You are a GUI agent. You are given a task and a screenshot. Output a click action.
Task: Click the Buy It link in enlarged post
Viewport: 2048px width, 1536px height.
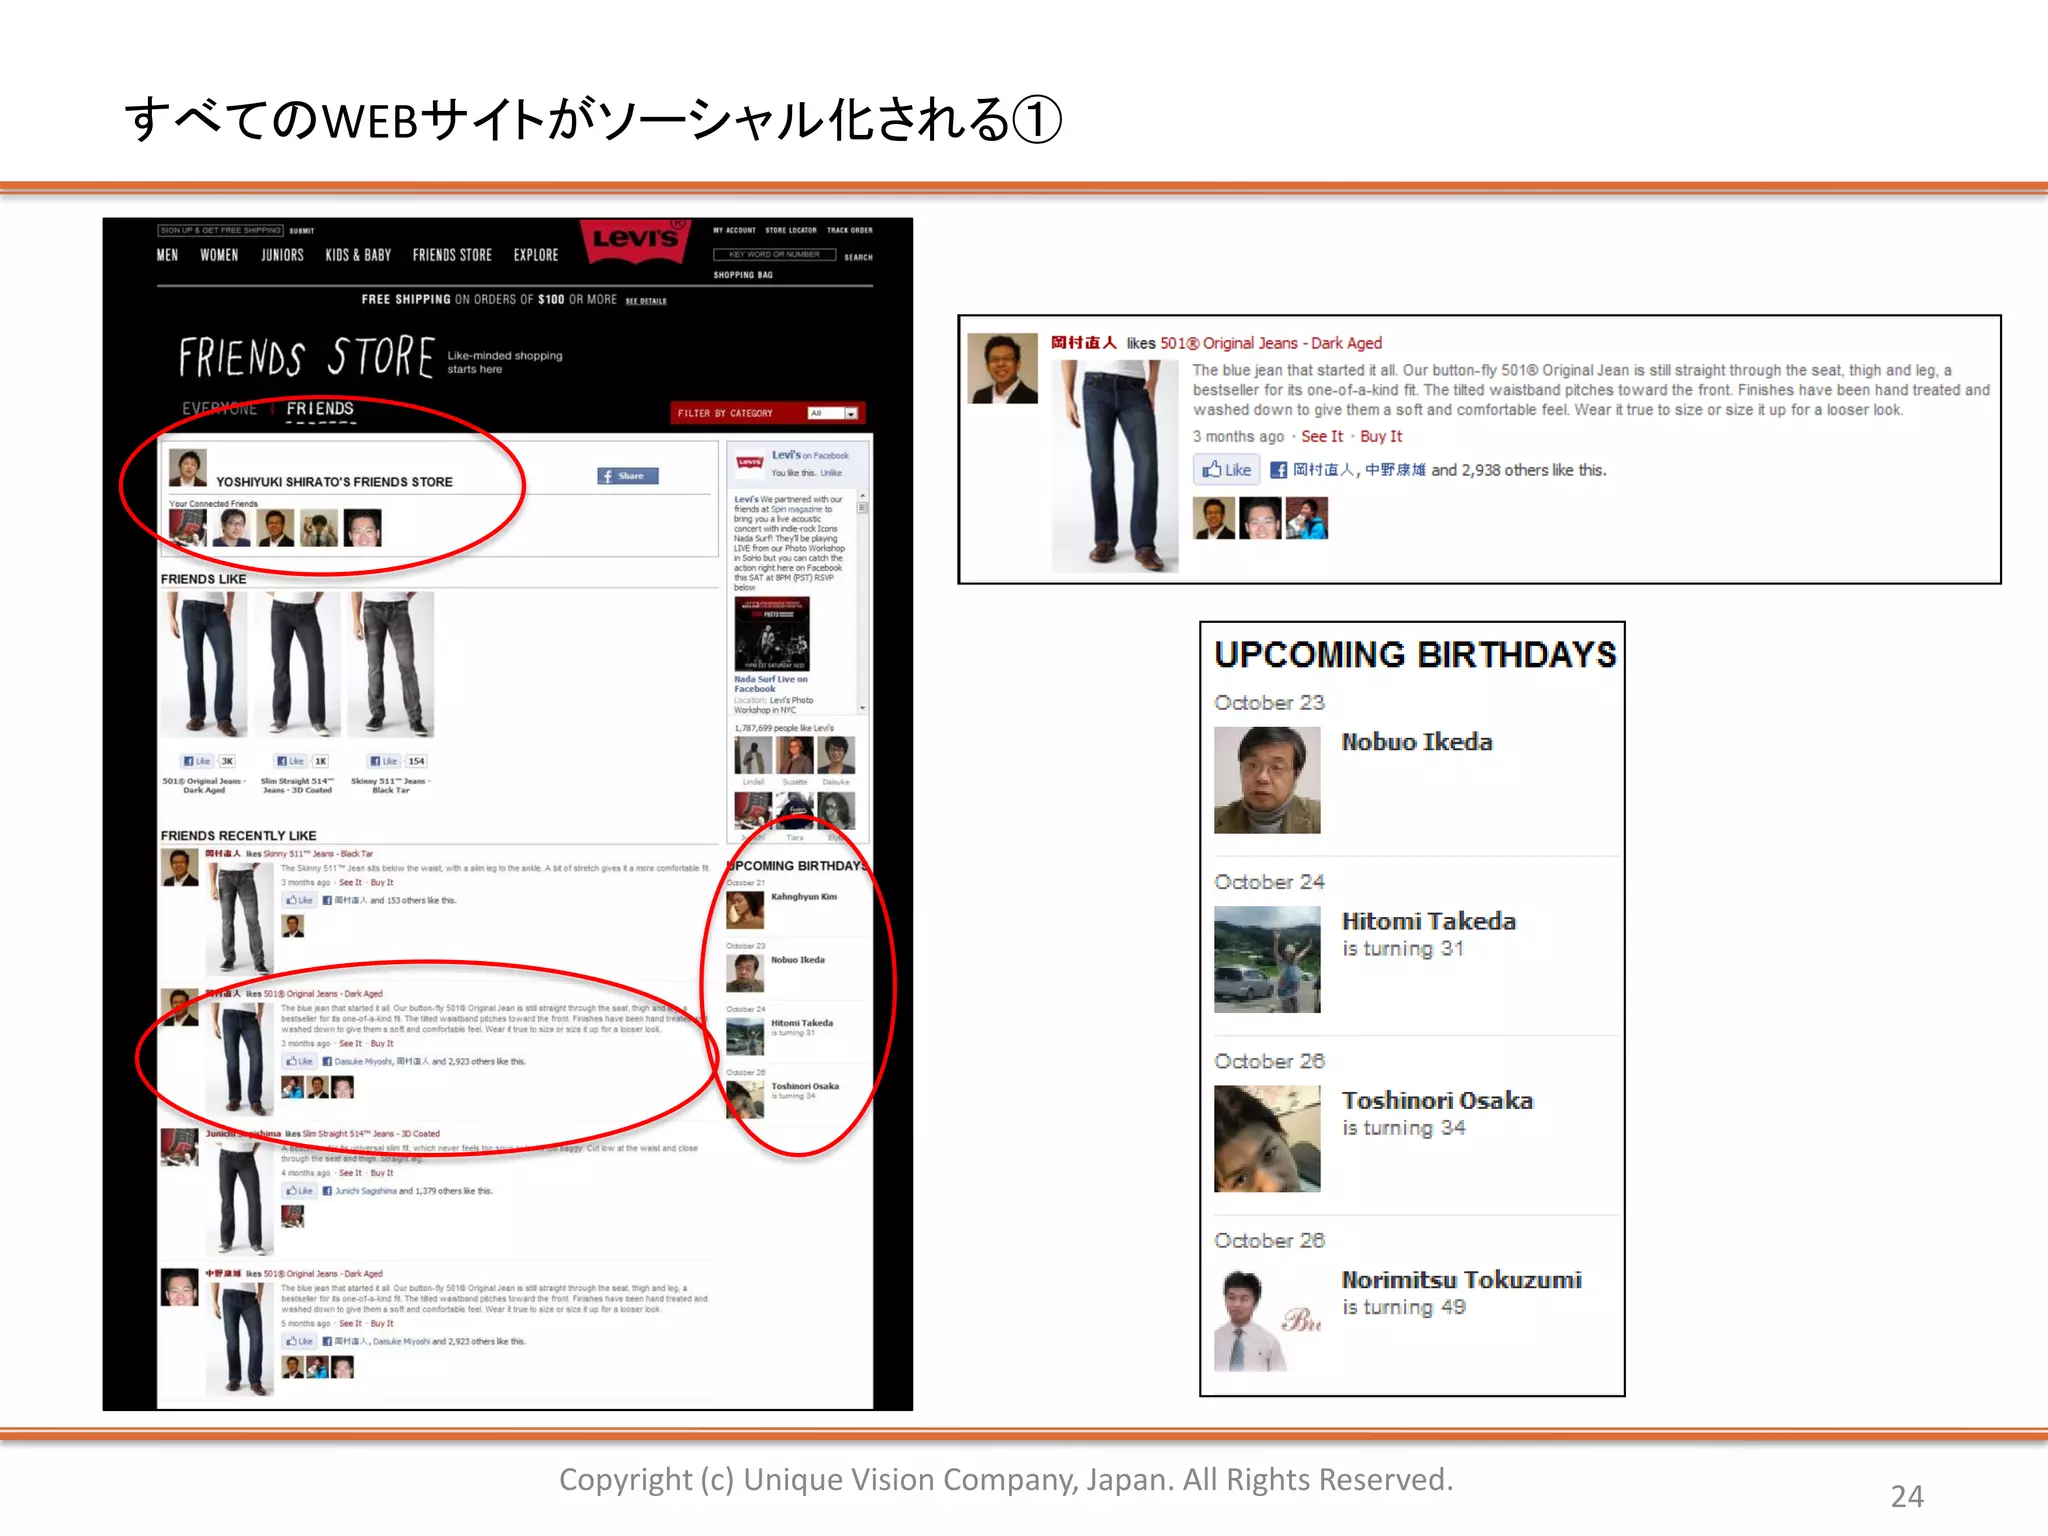1381,437
